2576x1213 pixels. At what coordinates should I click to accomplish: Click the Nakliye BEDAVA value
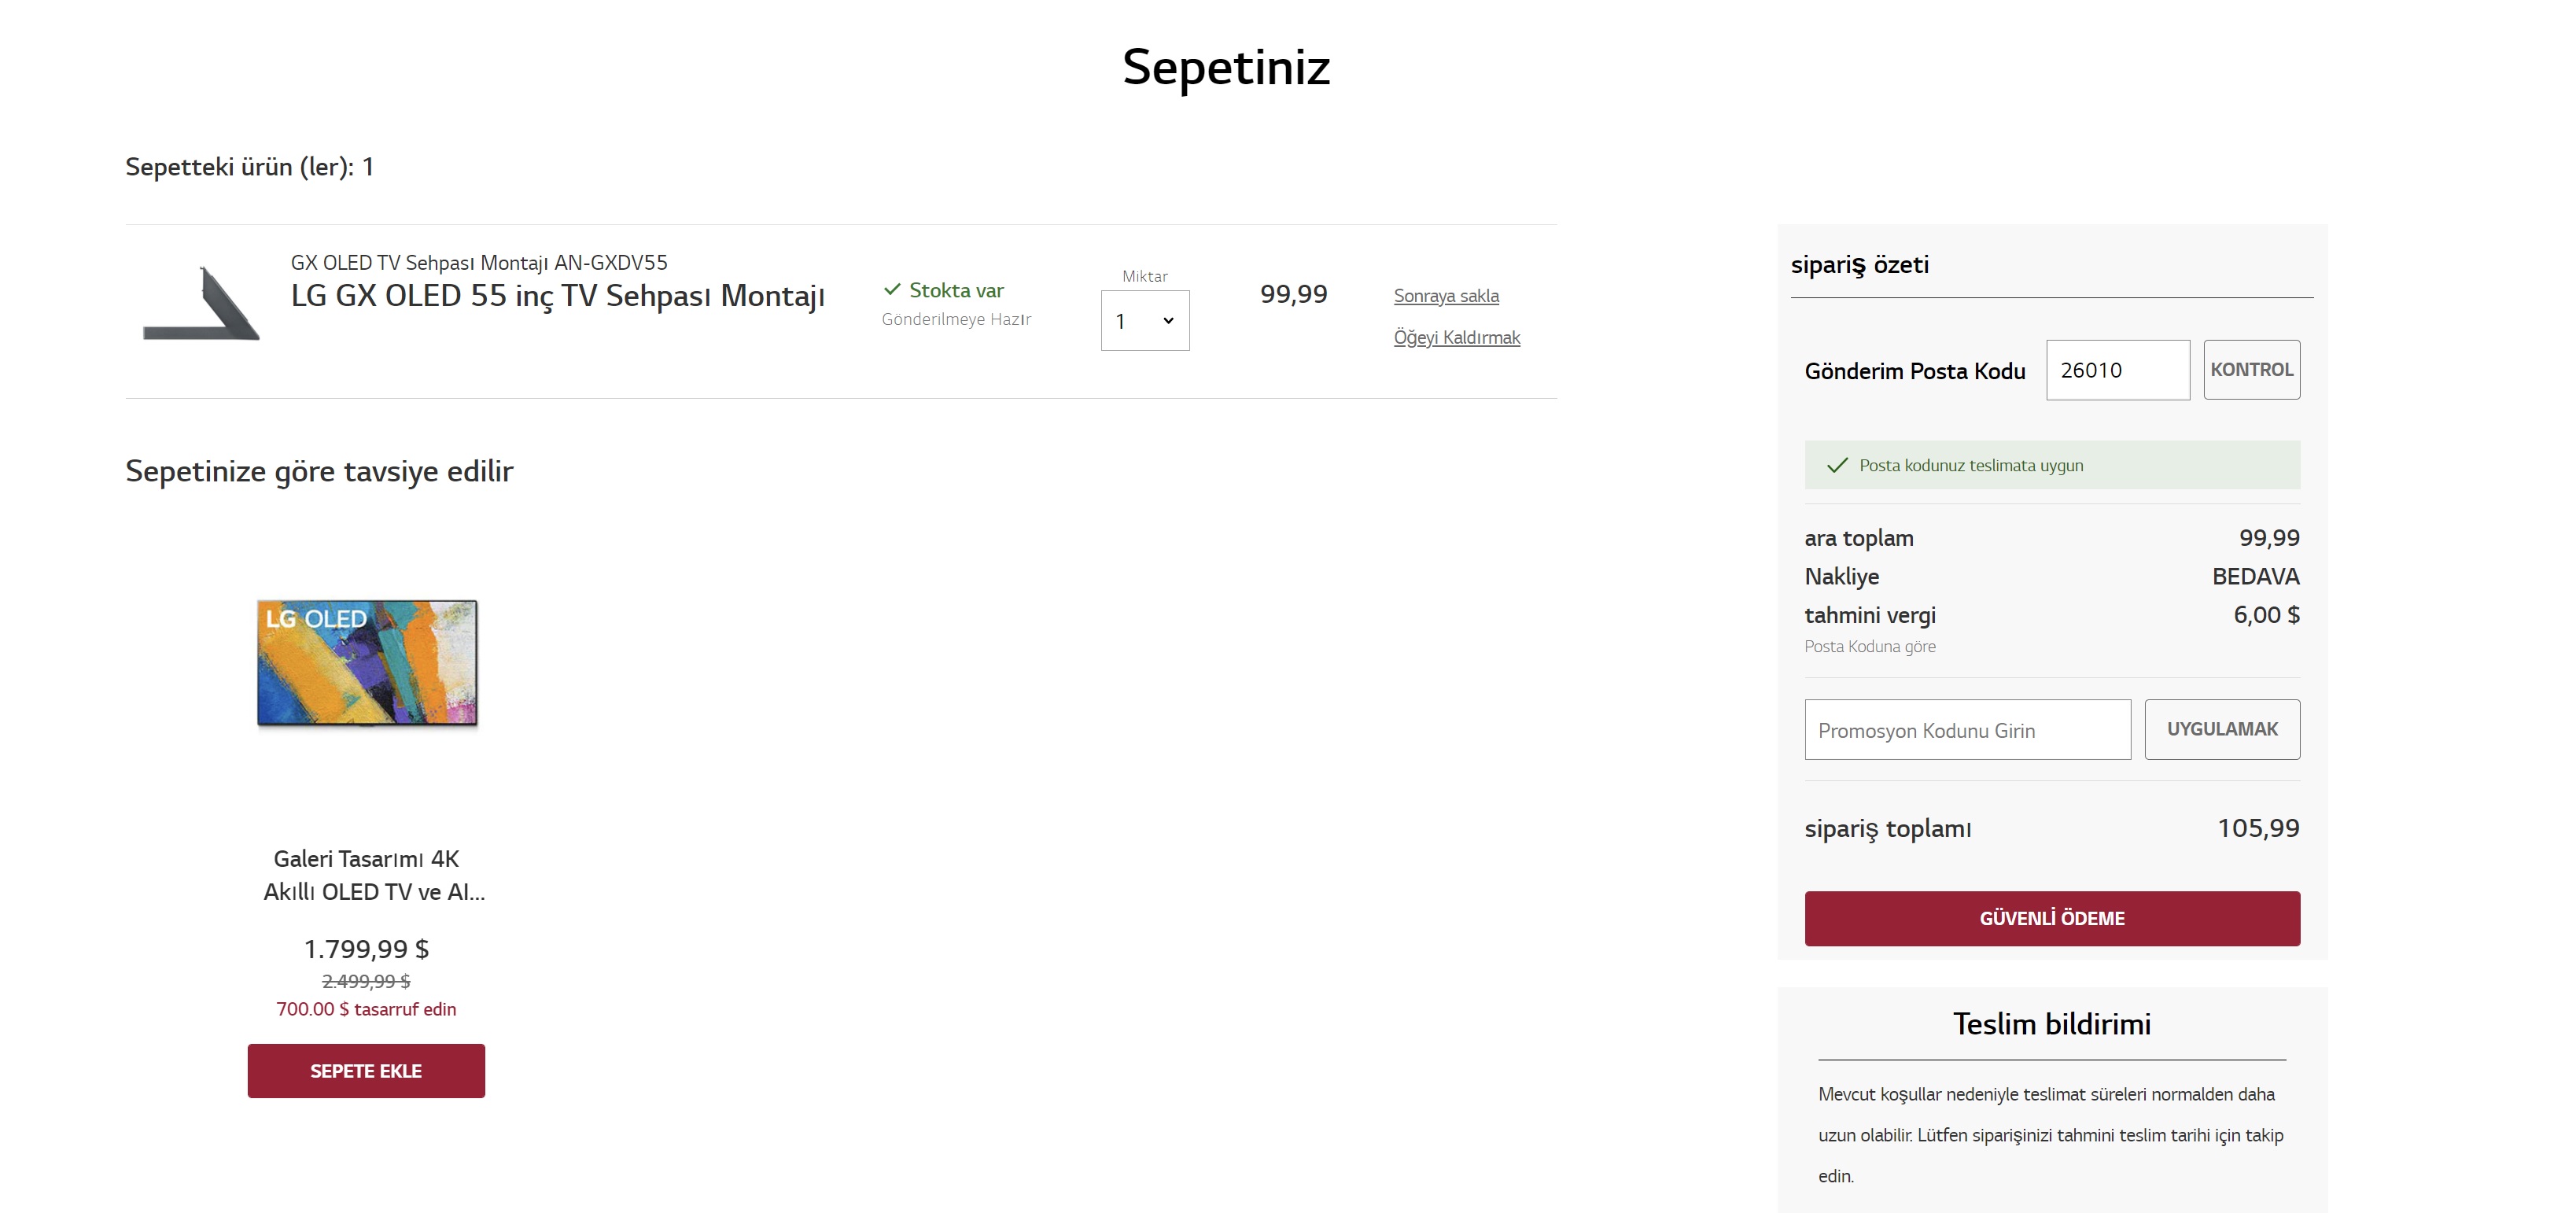click(x=2255, y=577)
